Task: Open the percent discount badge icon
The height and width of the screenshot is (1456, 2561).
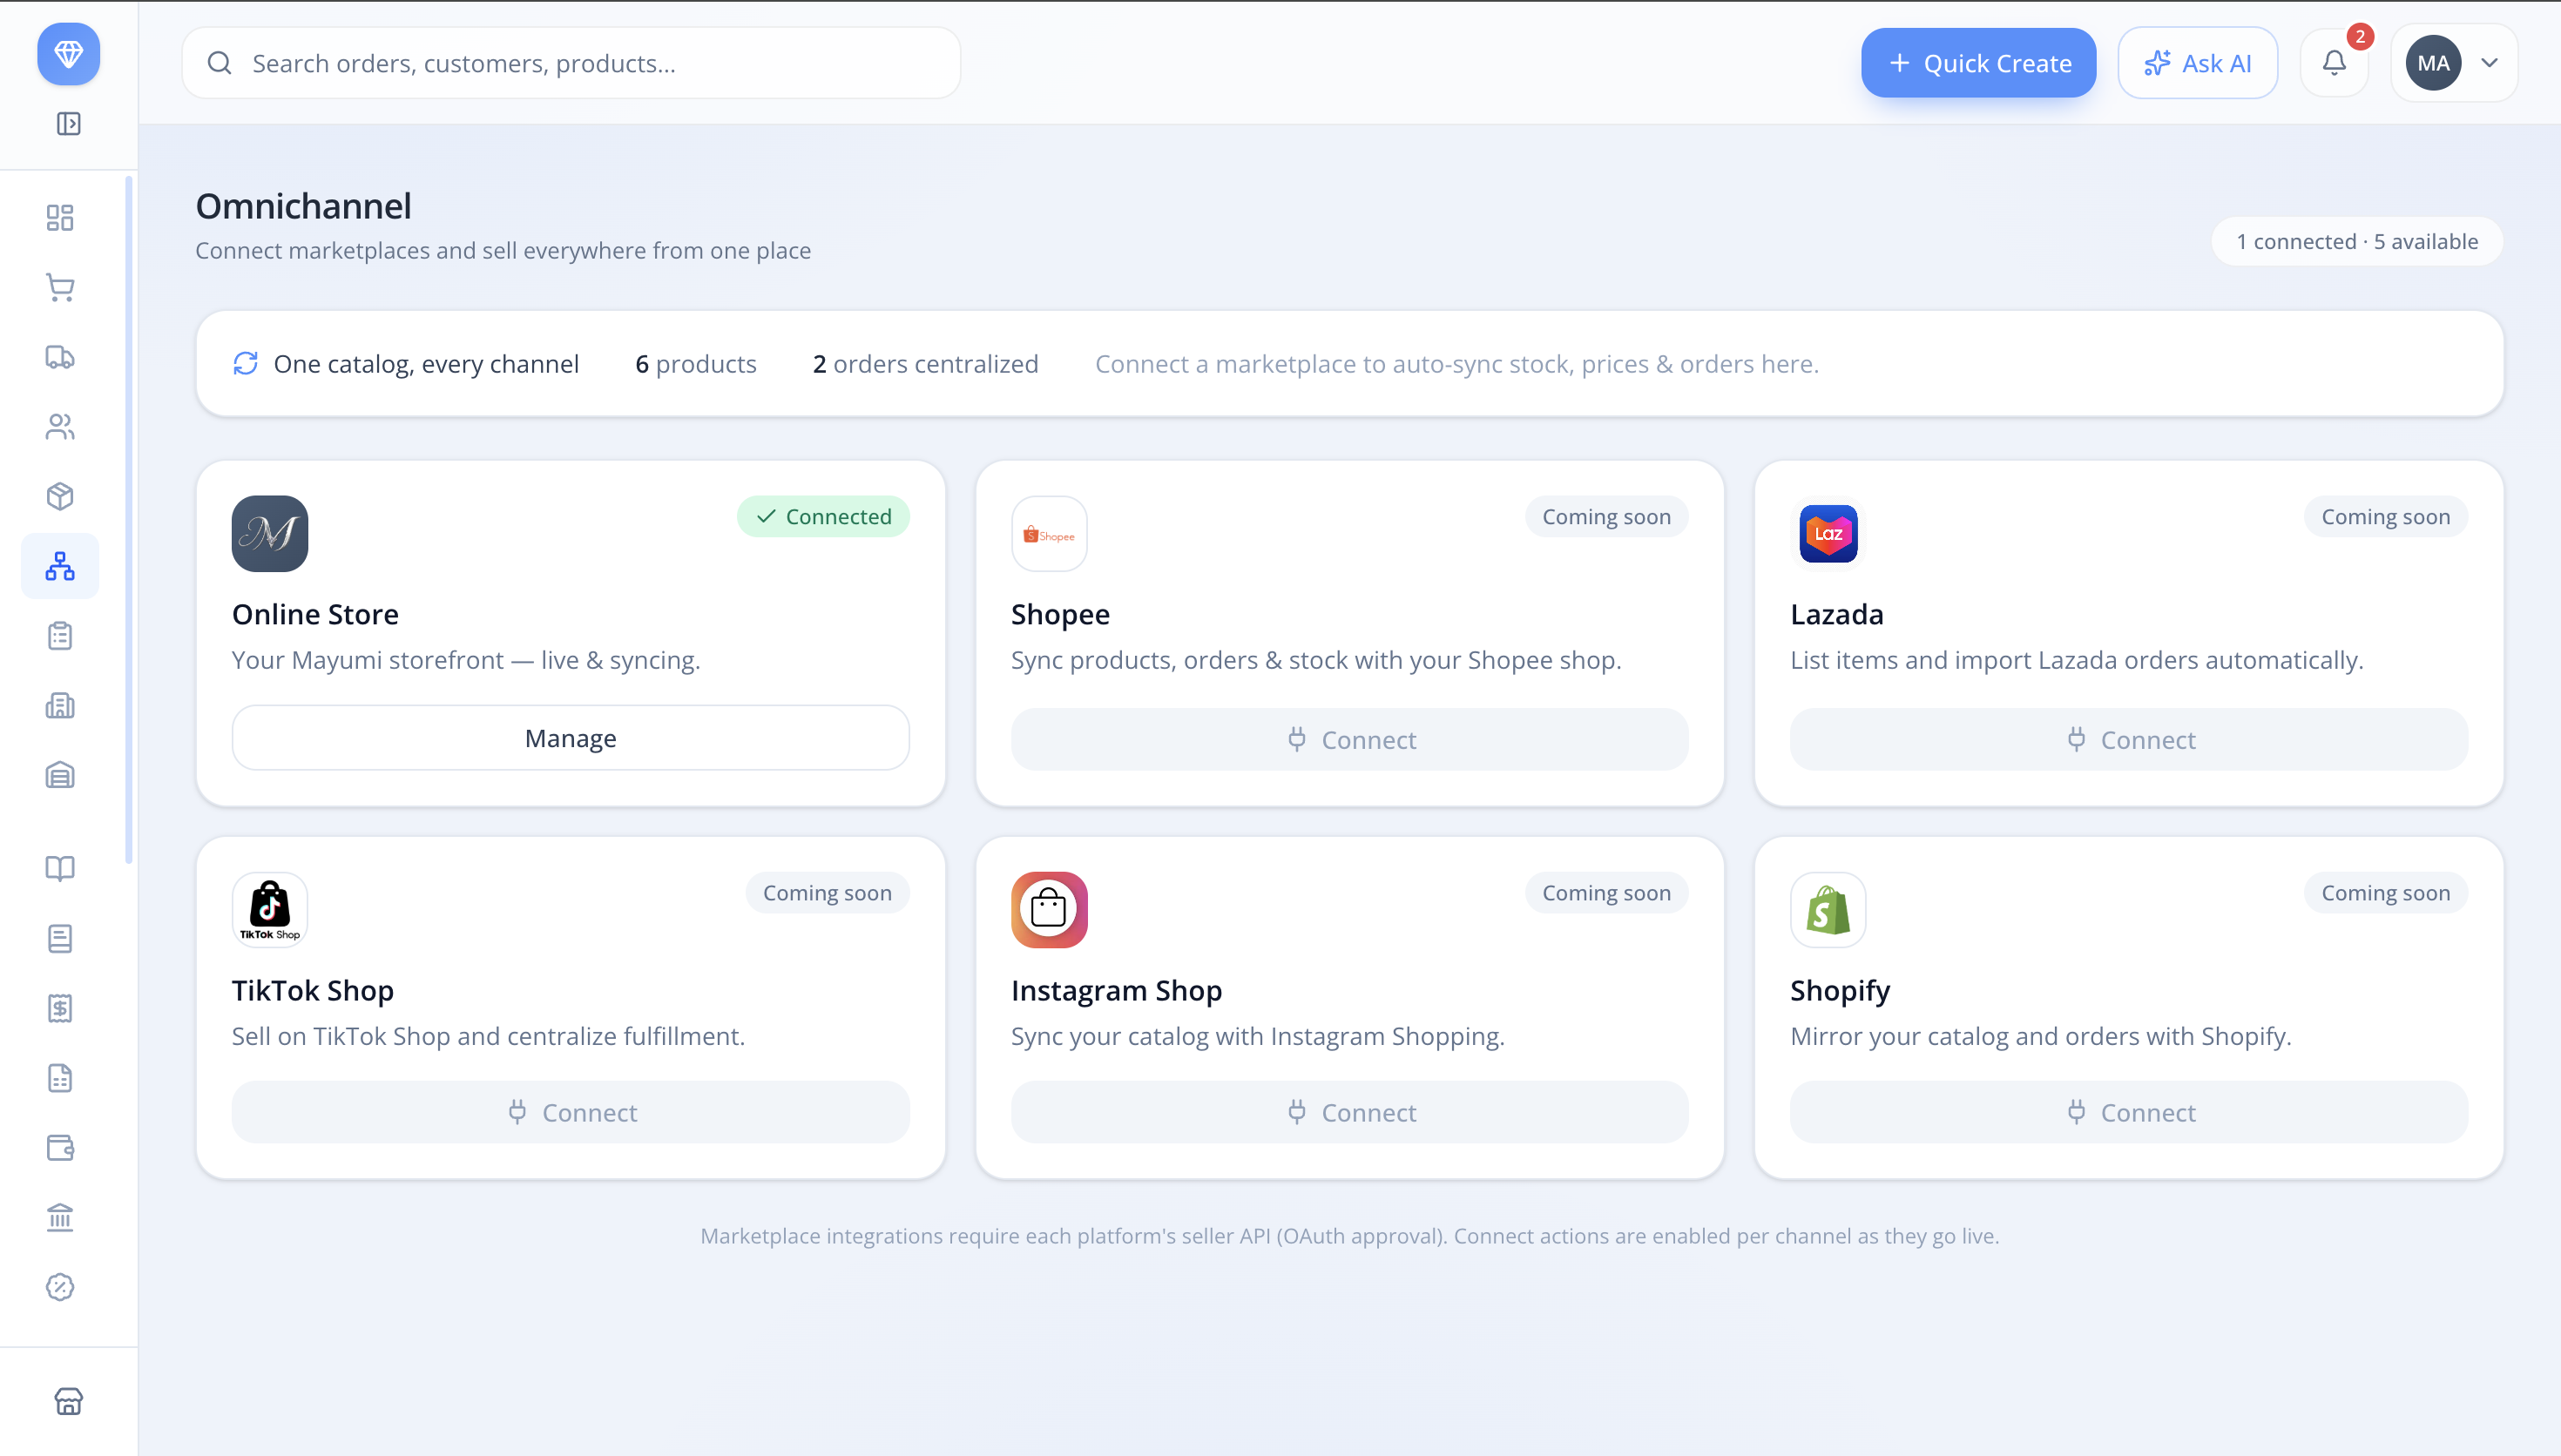Action: coord(60,1287)
